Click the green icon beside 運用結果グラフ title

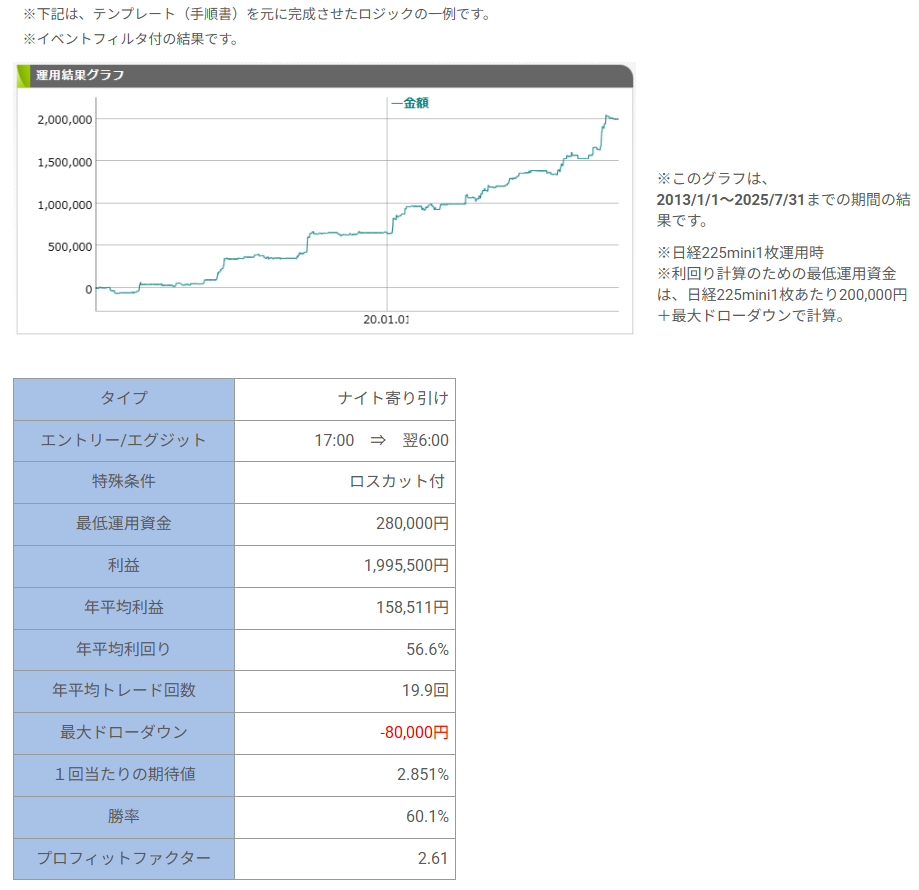24,75
